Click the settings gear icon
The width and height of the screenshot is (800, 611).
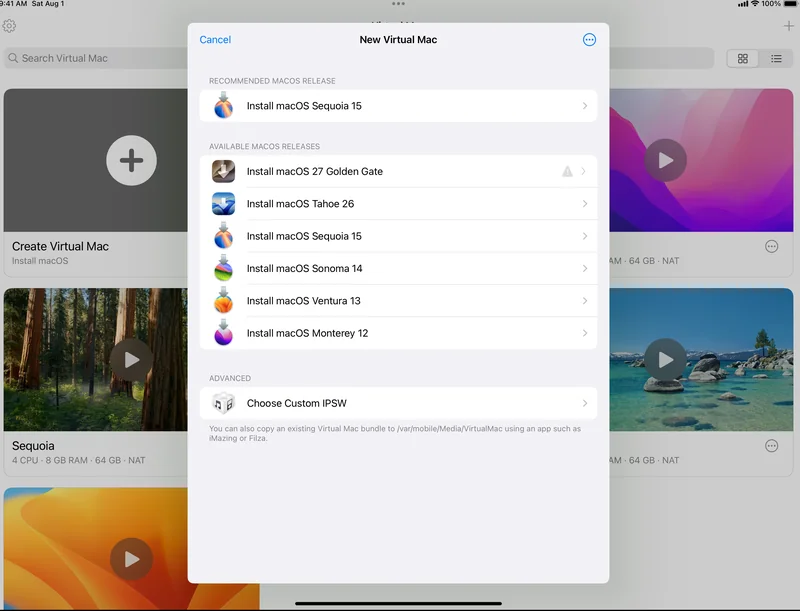point(9,26)
